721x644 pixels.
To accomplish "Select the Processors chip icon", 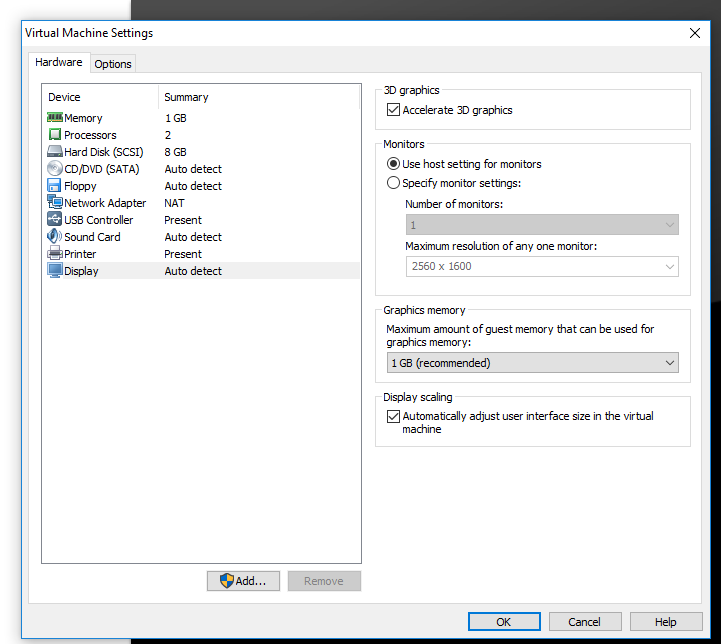I will click(55, 135).
